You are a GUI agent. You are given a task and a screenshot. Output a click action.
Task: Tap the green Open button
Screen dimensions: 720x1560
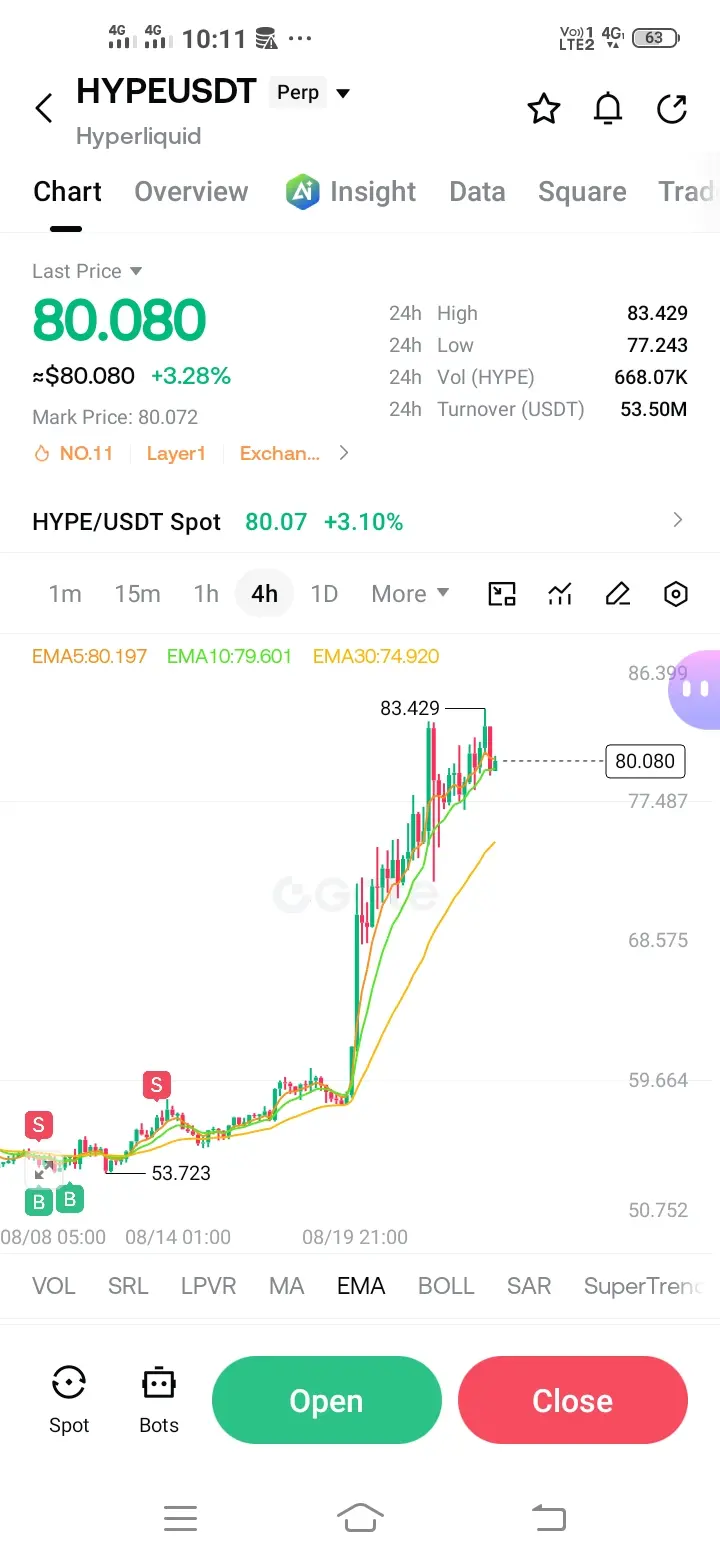point(327,1400)
